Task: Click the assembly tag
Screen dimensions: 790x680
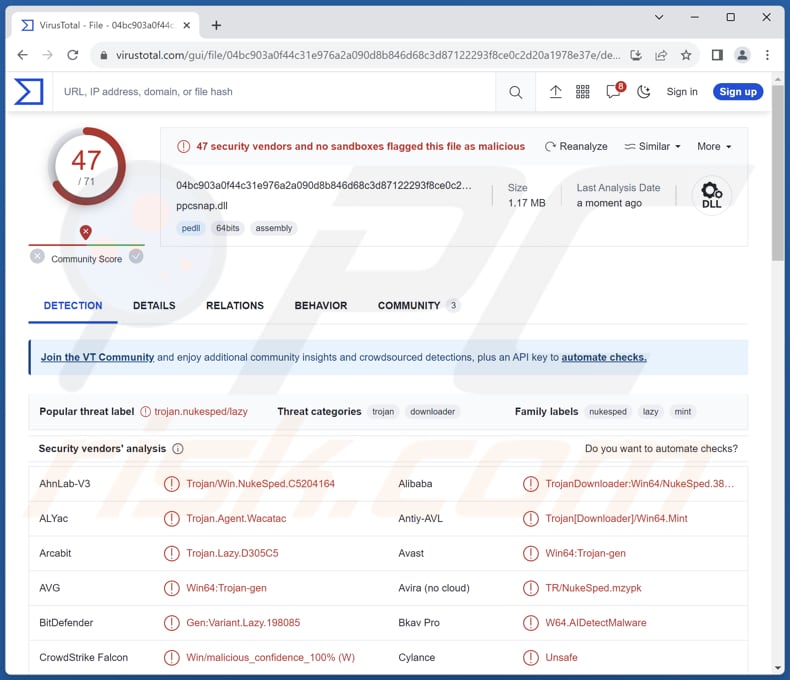Action: 274,228
